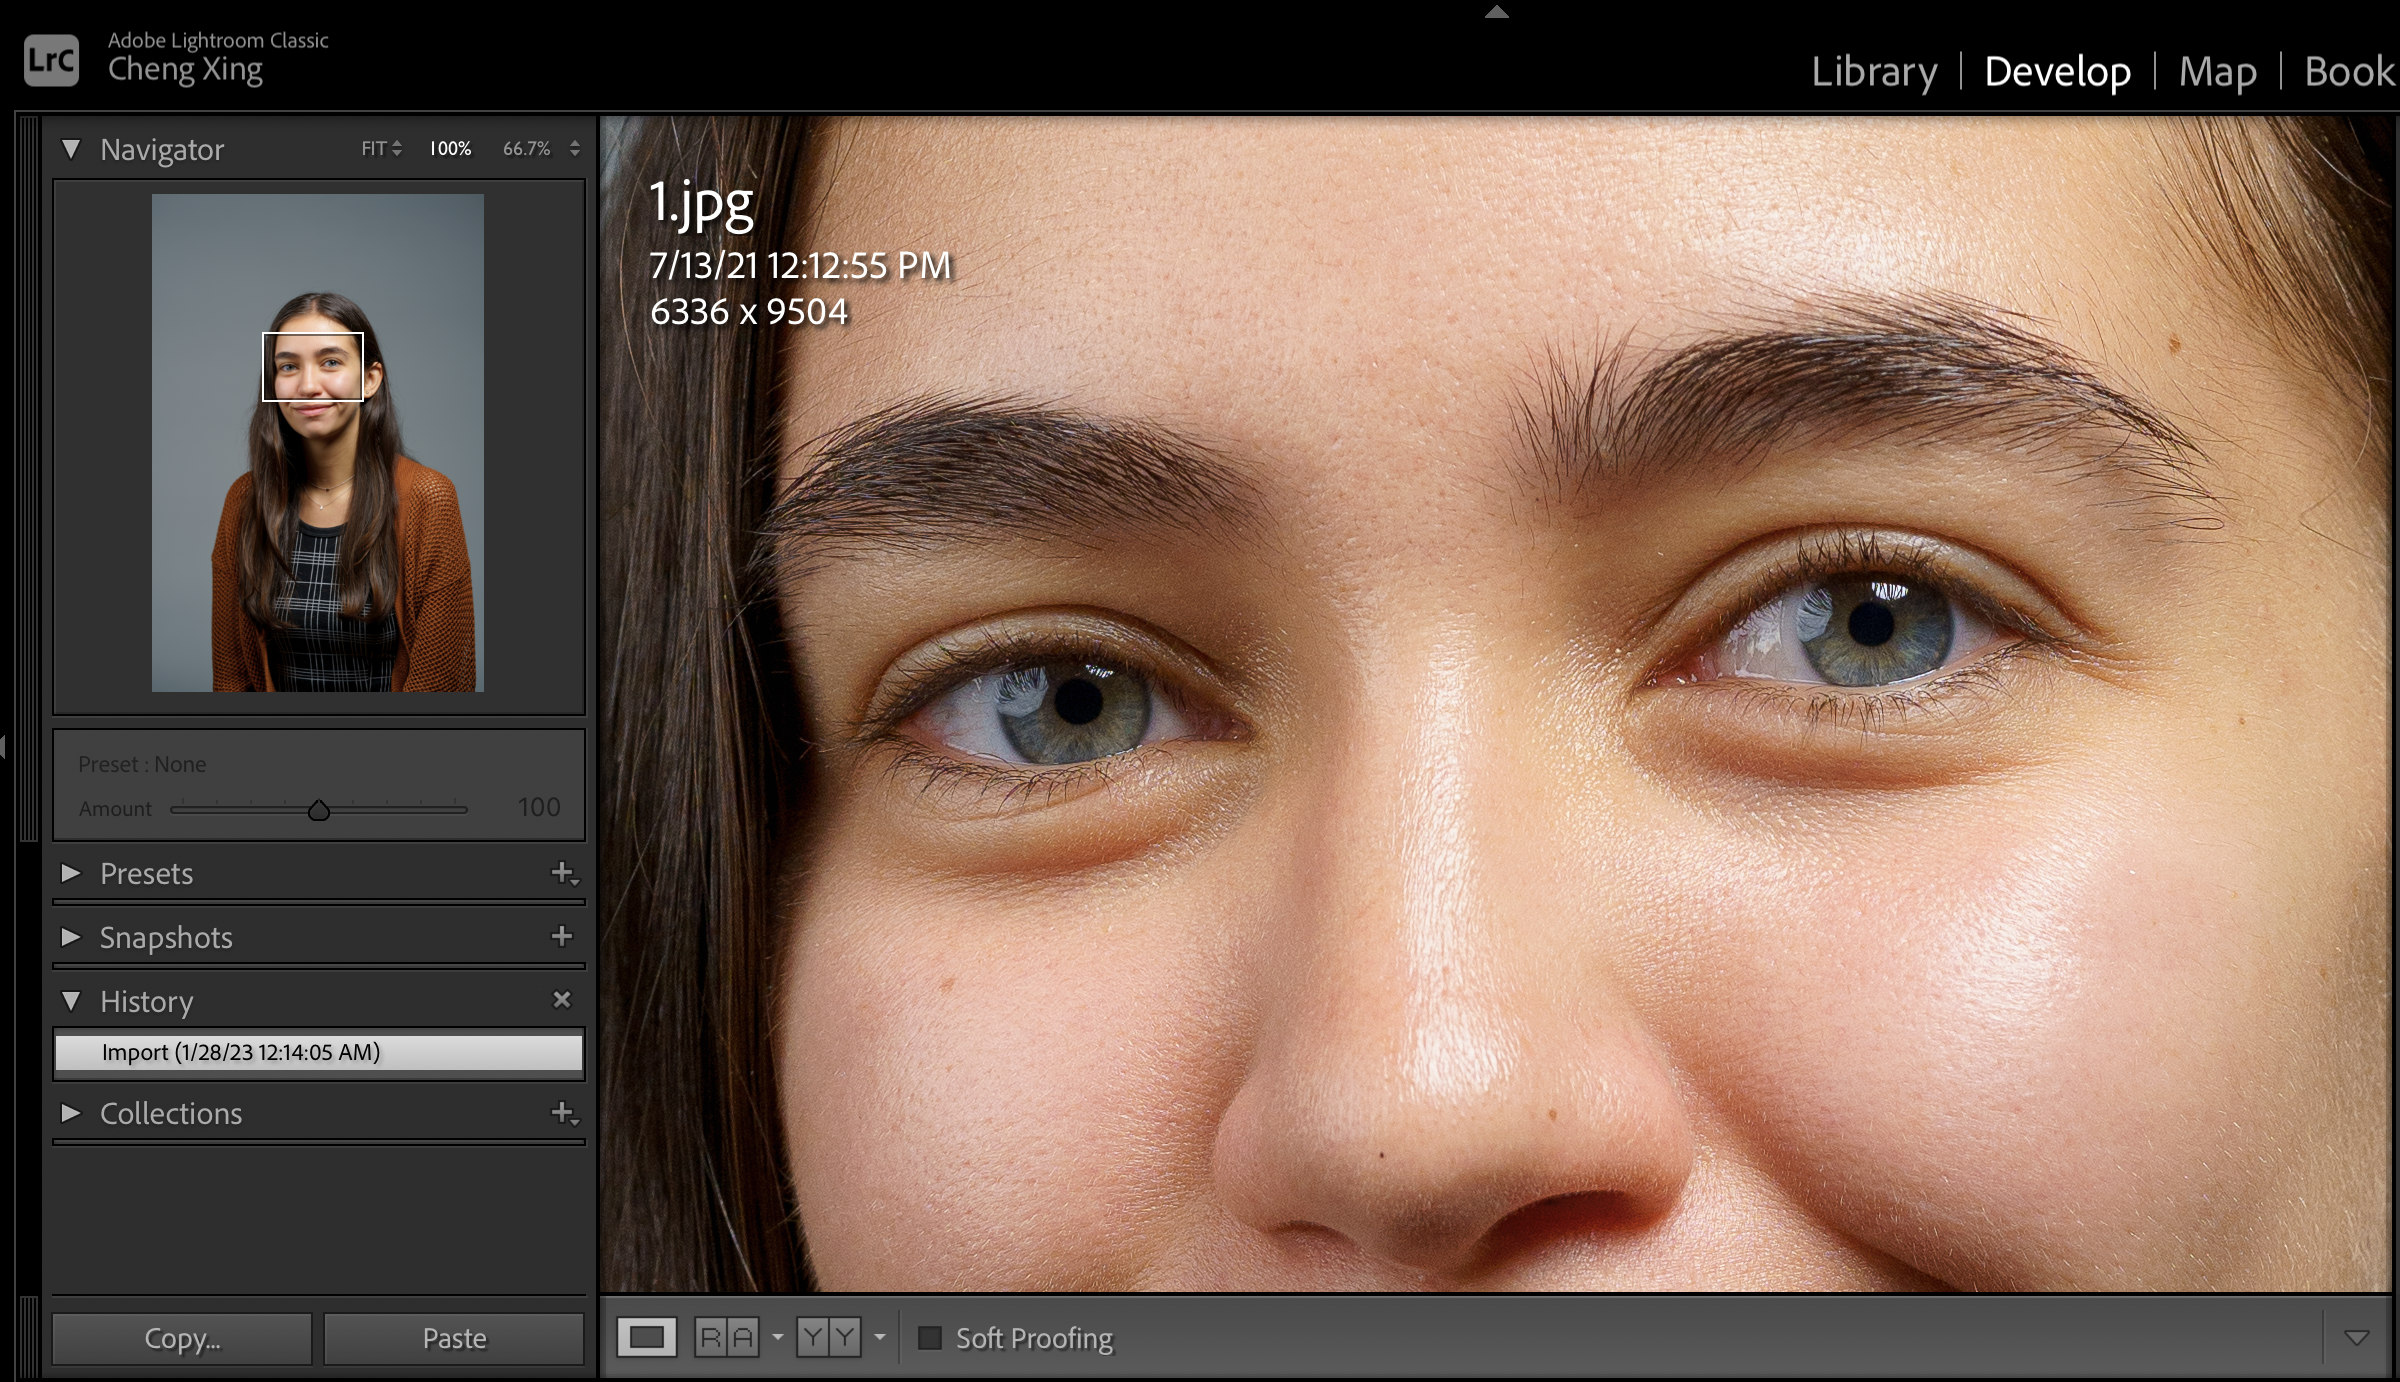The height and width of the screenshot is (1382, 2400).
Task: Expand the Presets panel
Action: tap(71, 873)
